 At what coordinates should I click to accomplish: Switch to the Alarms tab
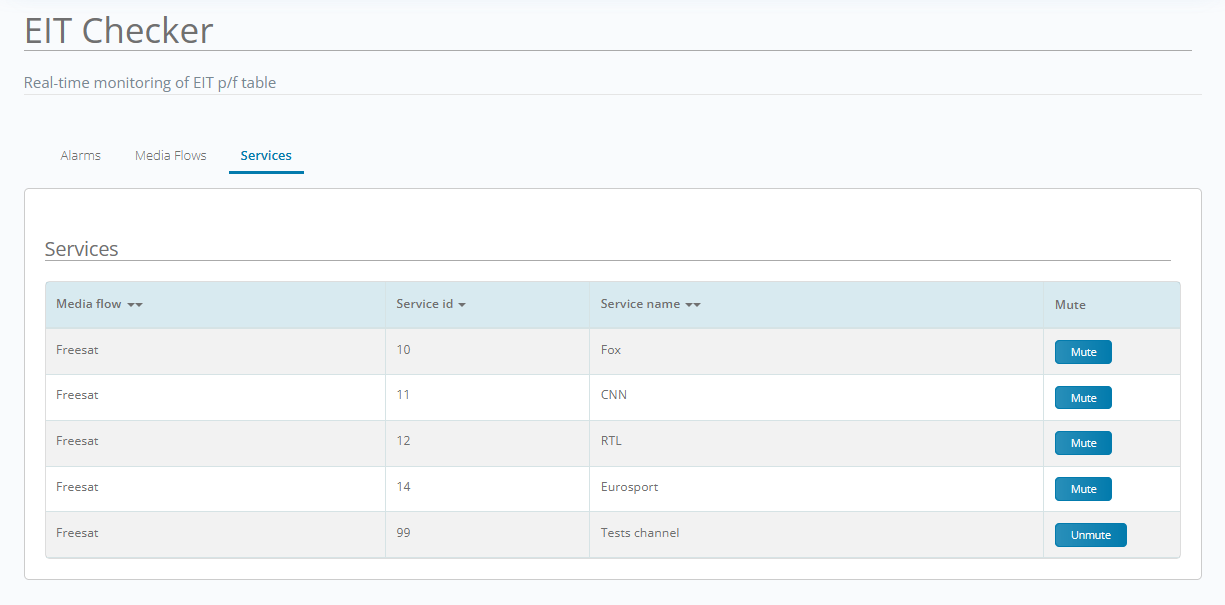pos(80,156)
